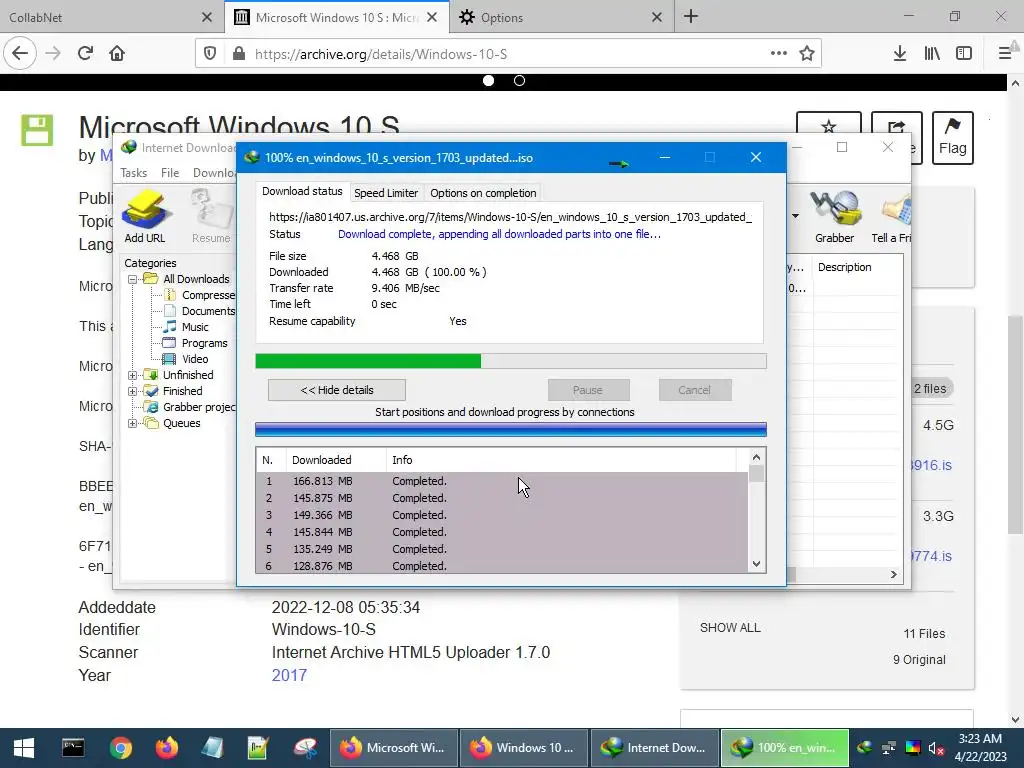Click Firefox back arrow button
The height and width of the screenshot is (768, 1024).
(x=20, y=54)
